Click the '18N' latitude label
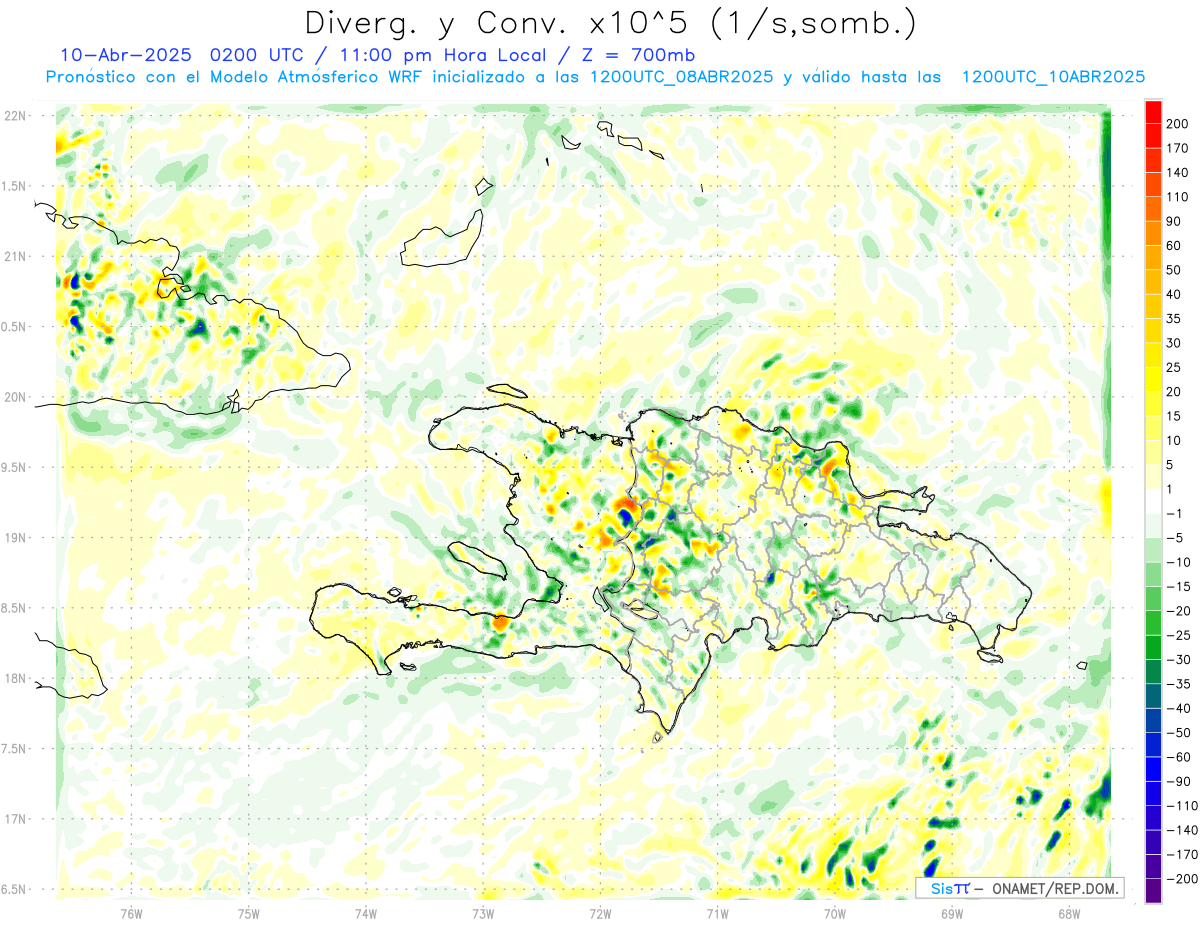Screen dimensions: 1200x927 click(x=14, y=678)
